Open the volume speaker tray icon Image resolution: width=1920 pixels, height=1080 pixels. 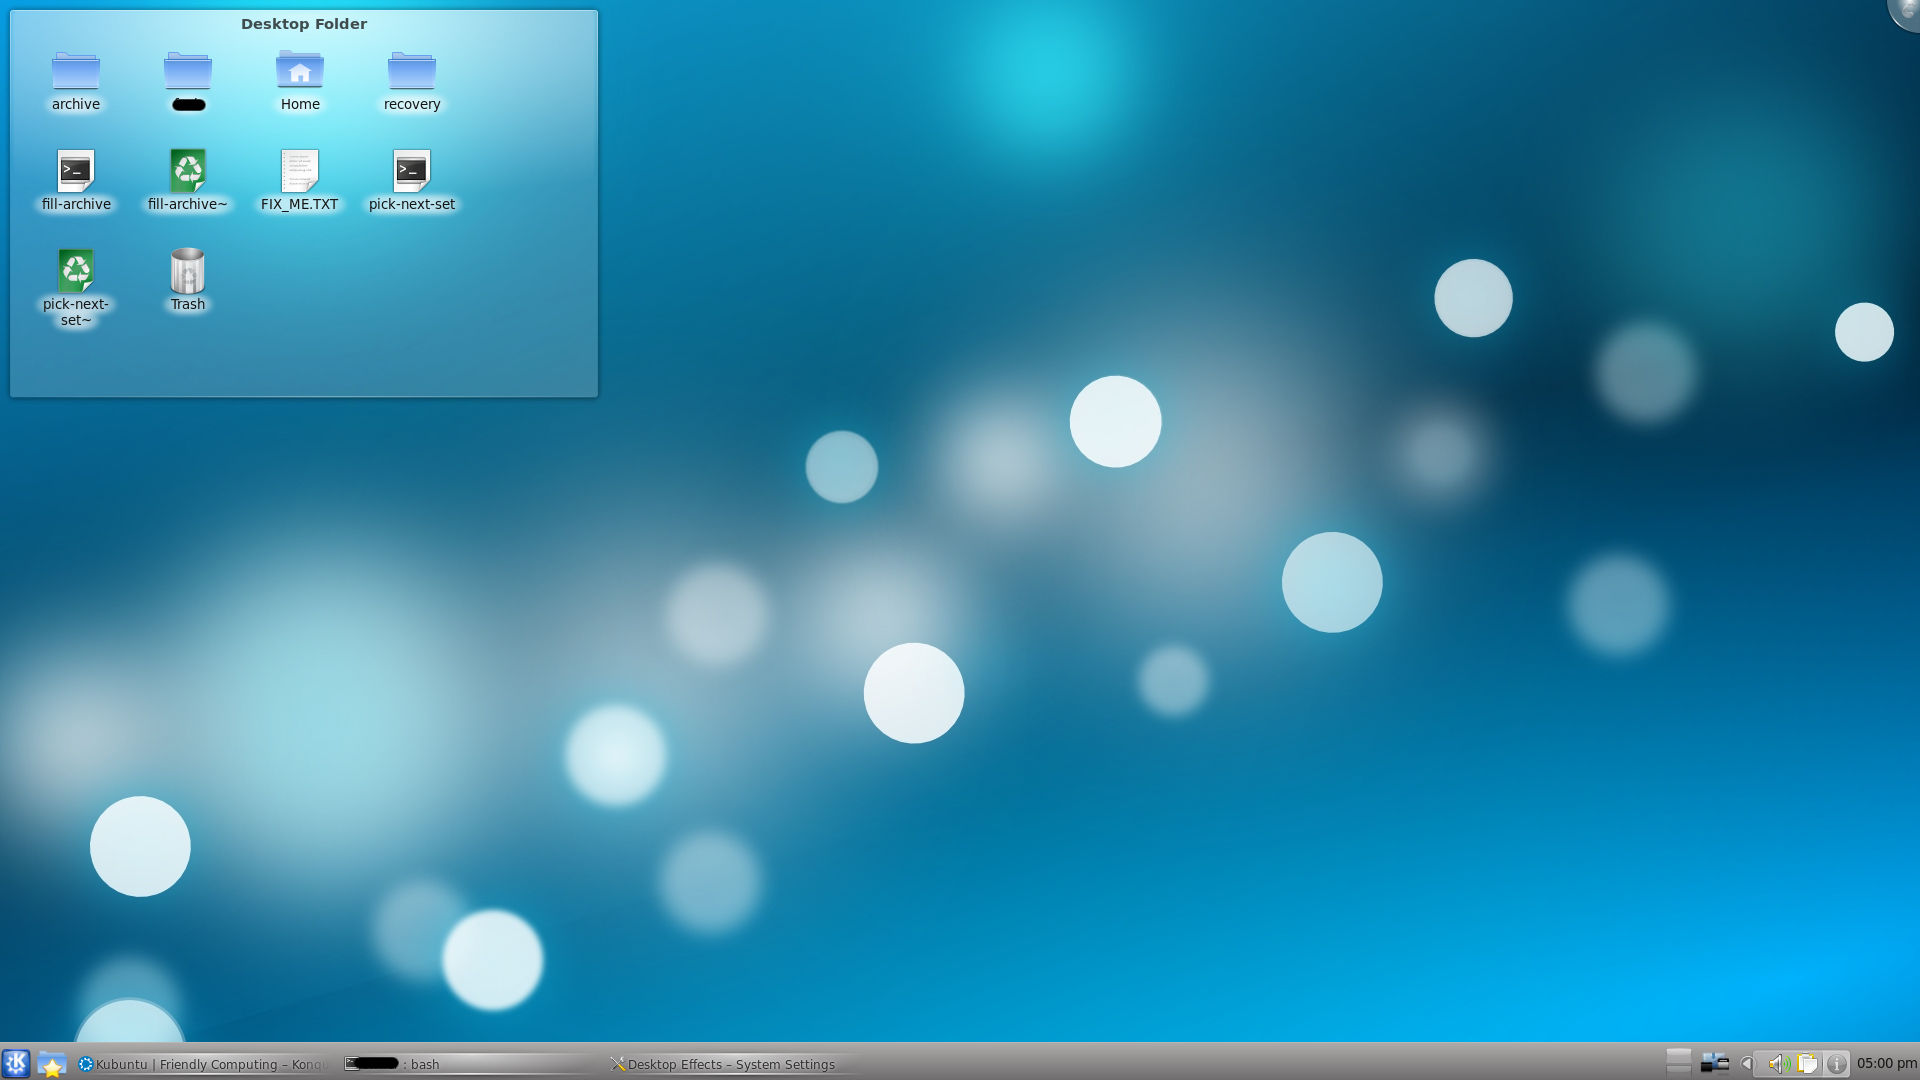coord(1777,1064)
